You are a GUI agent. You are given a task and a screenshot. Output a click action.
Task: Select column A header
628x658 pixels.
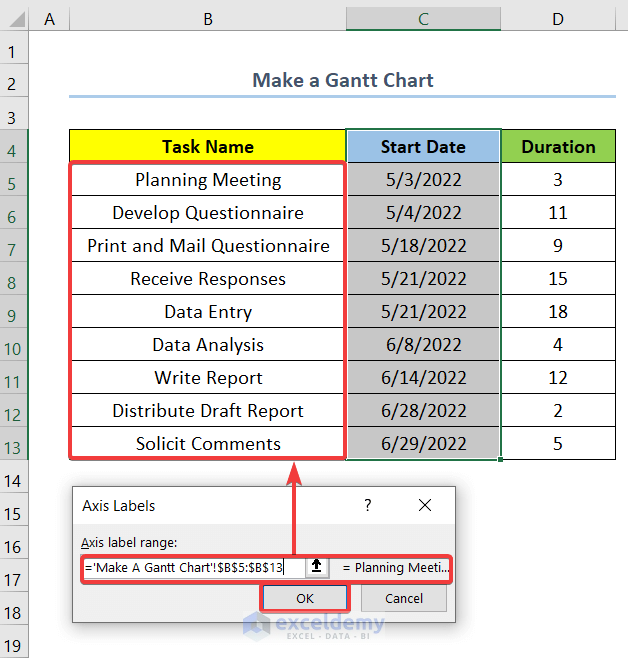50,19
